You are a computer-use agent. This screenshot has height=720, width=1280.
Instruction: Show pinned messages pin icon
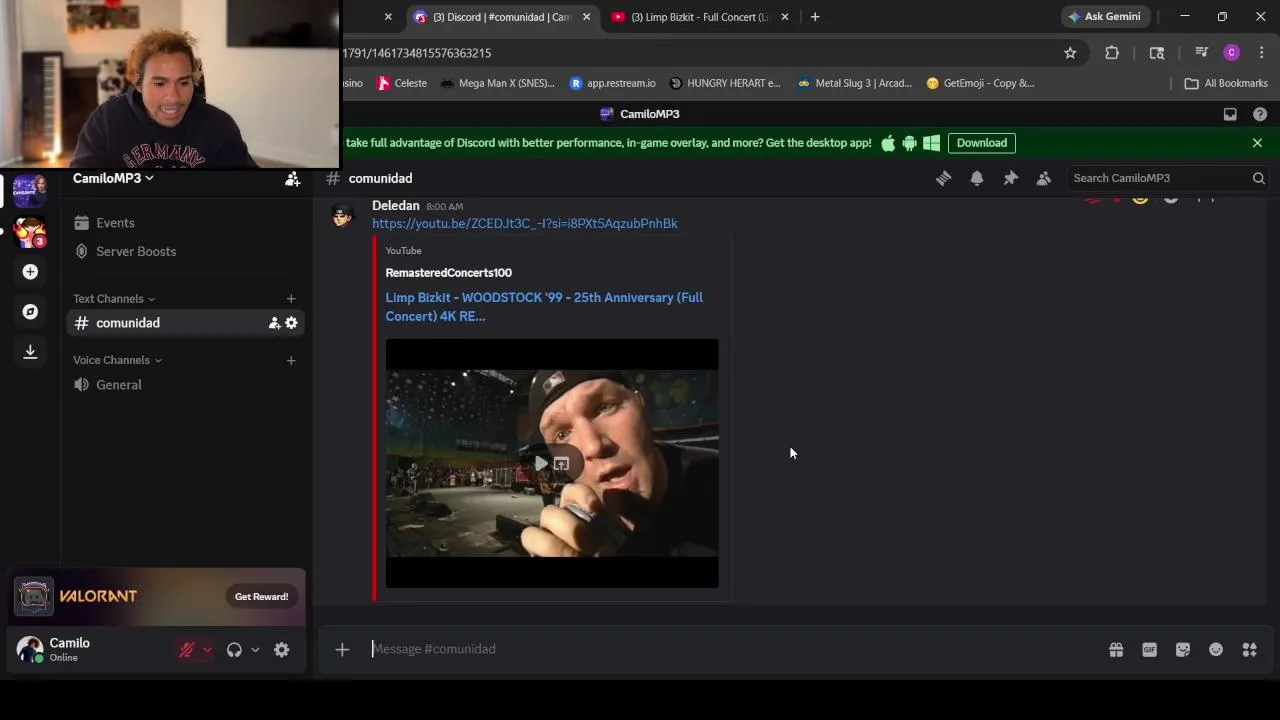click(1010, 178)
